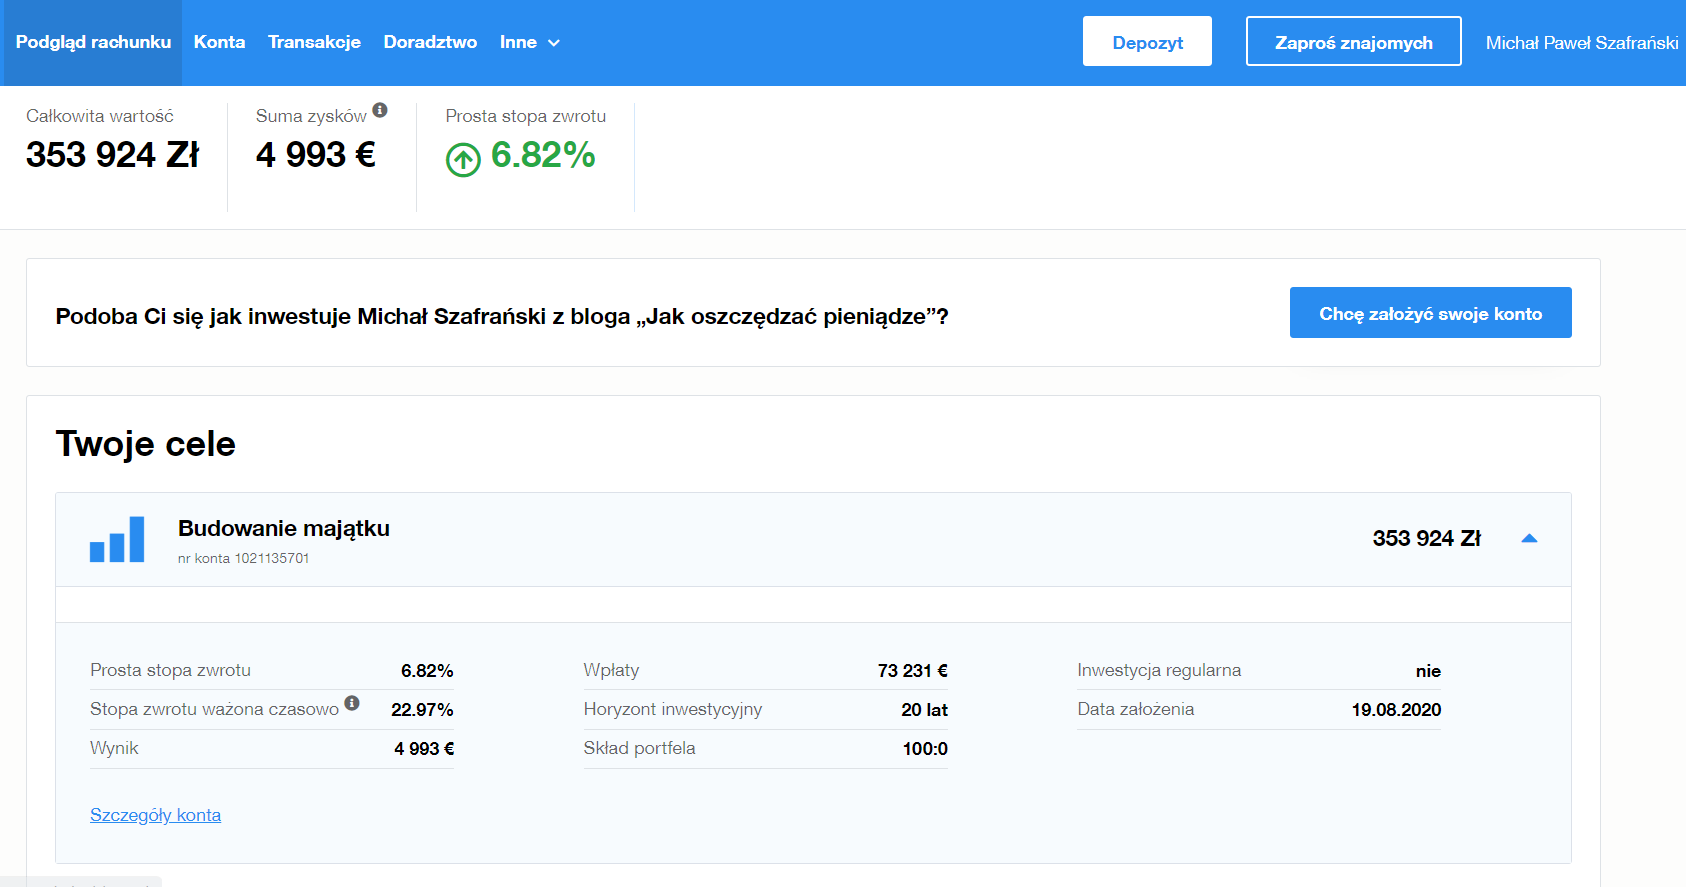
Task: Go to Konta menu item
Action: pos(219,42)
